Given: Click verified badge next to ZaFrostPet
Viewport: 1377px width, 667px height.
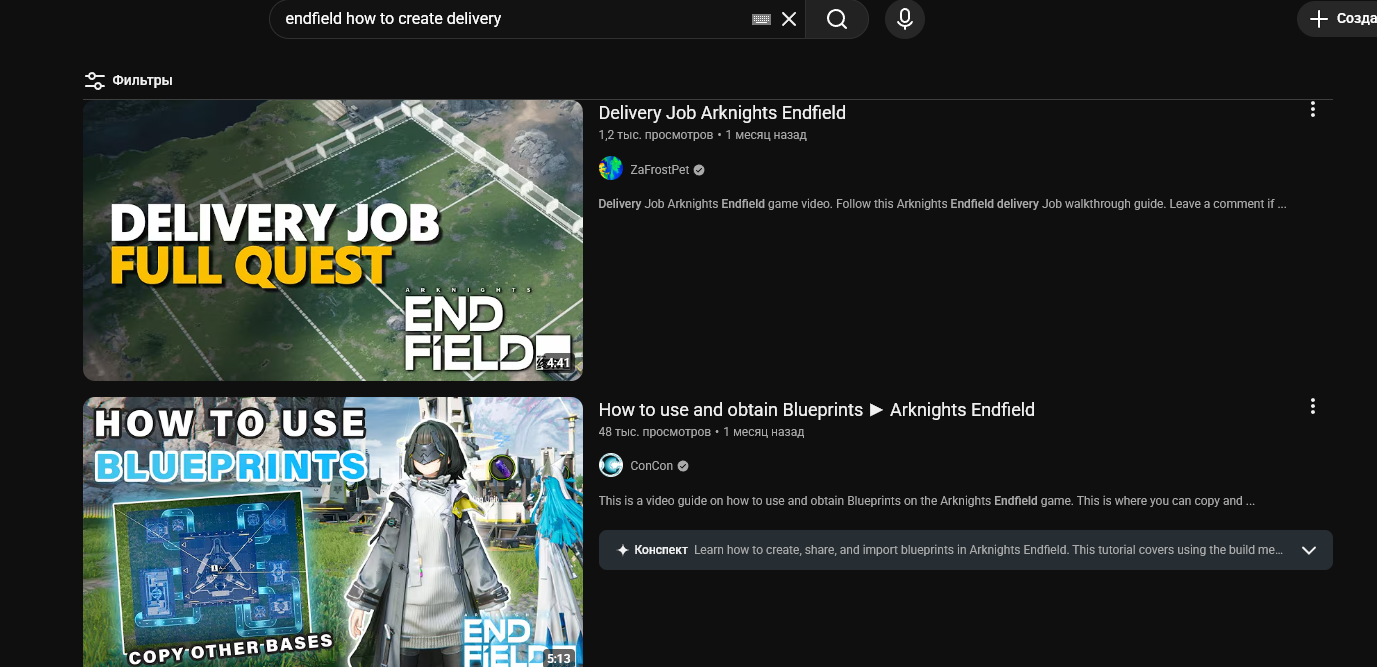Looking at the screenshot, I should click(x=699, y=170).
